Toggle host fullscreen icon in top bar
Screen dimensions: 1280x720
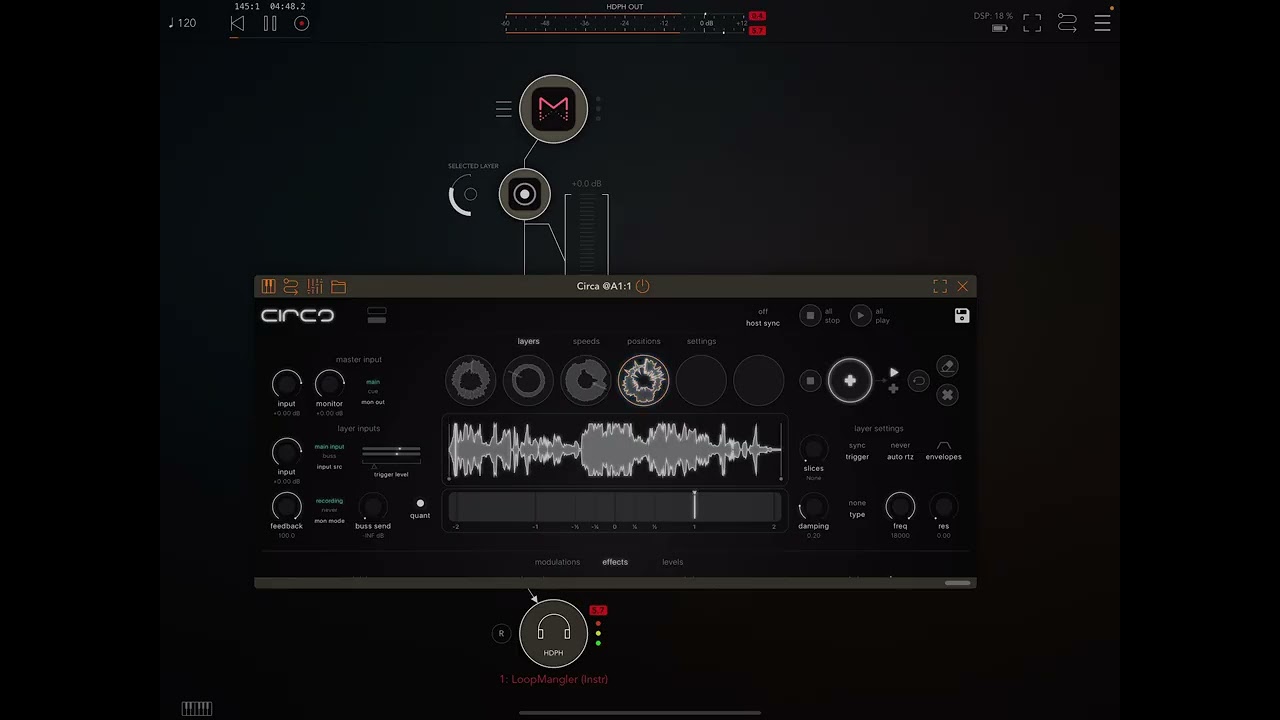click(1032, 23)
